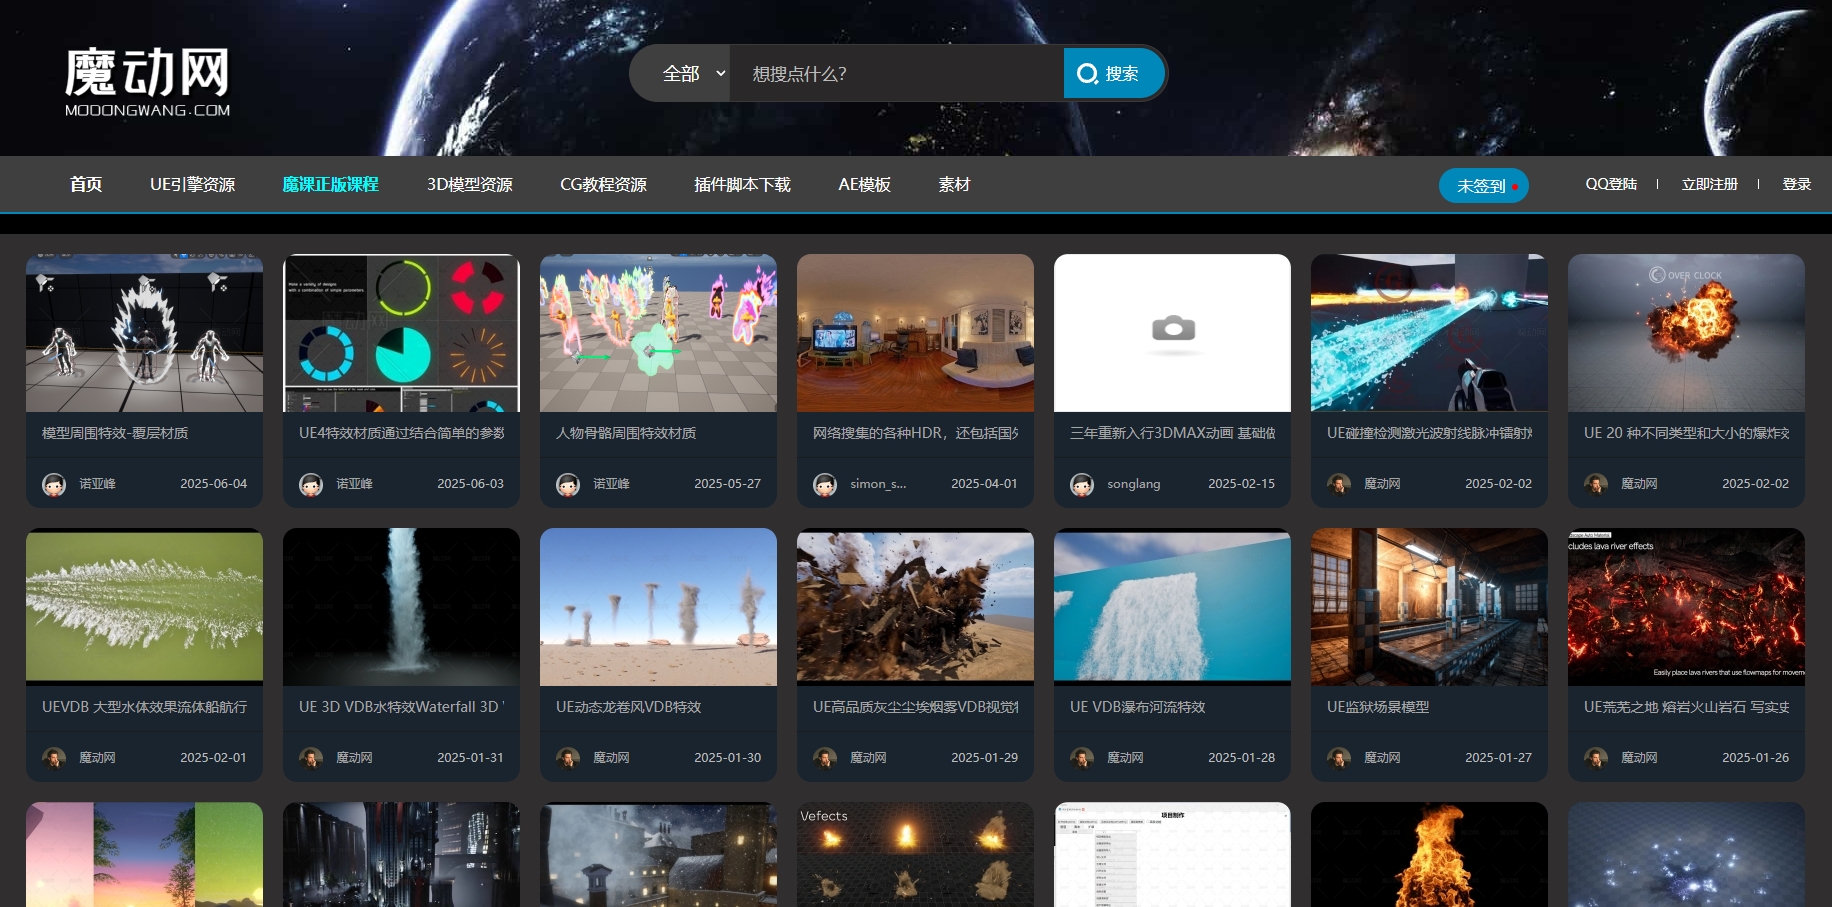
Task: Open the CG教程资源 menu
Action: click(x=603, y=184)
